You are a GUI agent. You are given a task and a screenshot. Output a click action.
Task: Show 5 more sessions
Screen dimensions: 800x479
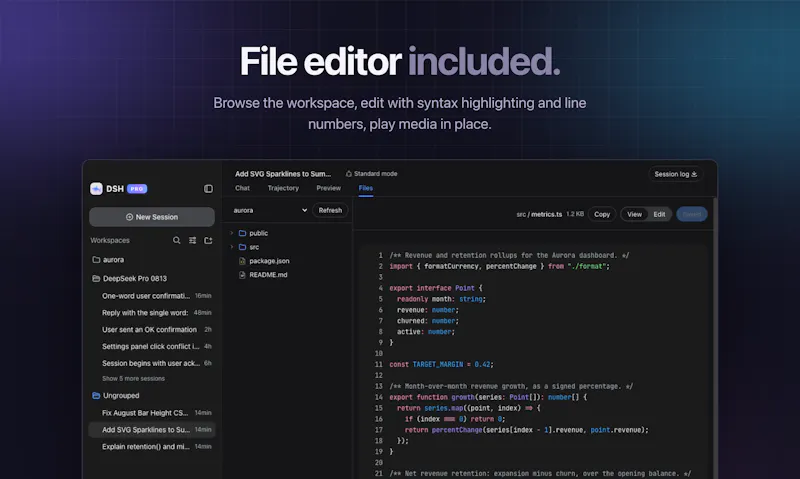coord(133,379)
